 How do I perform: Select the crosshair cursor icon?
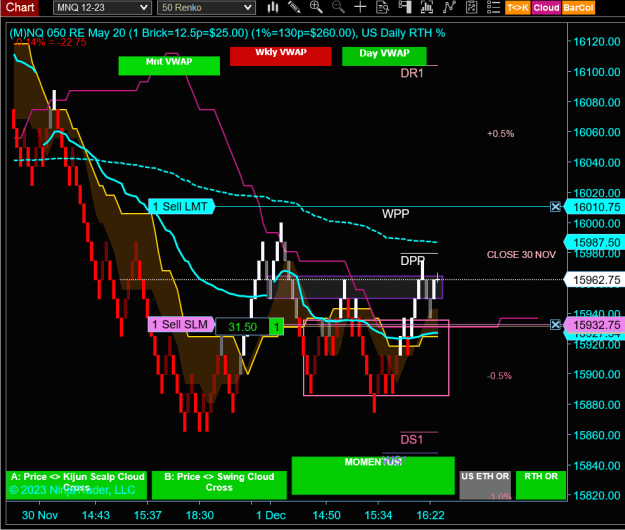pyautogui.click(x=360, y=7)
